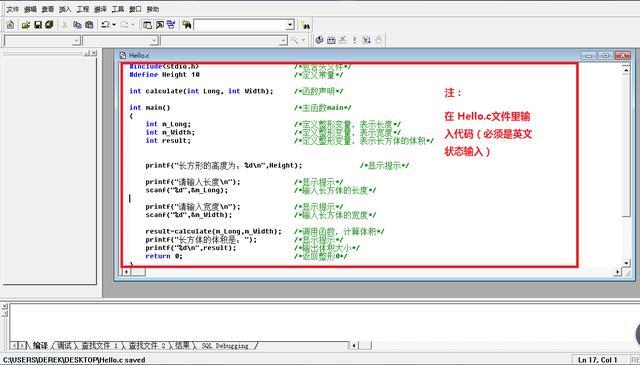Screen dimensions: 640x365
Task: Click the Copy icon in toolbar
Action: 78,25
